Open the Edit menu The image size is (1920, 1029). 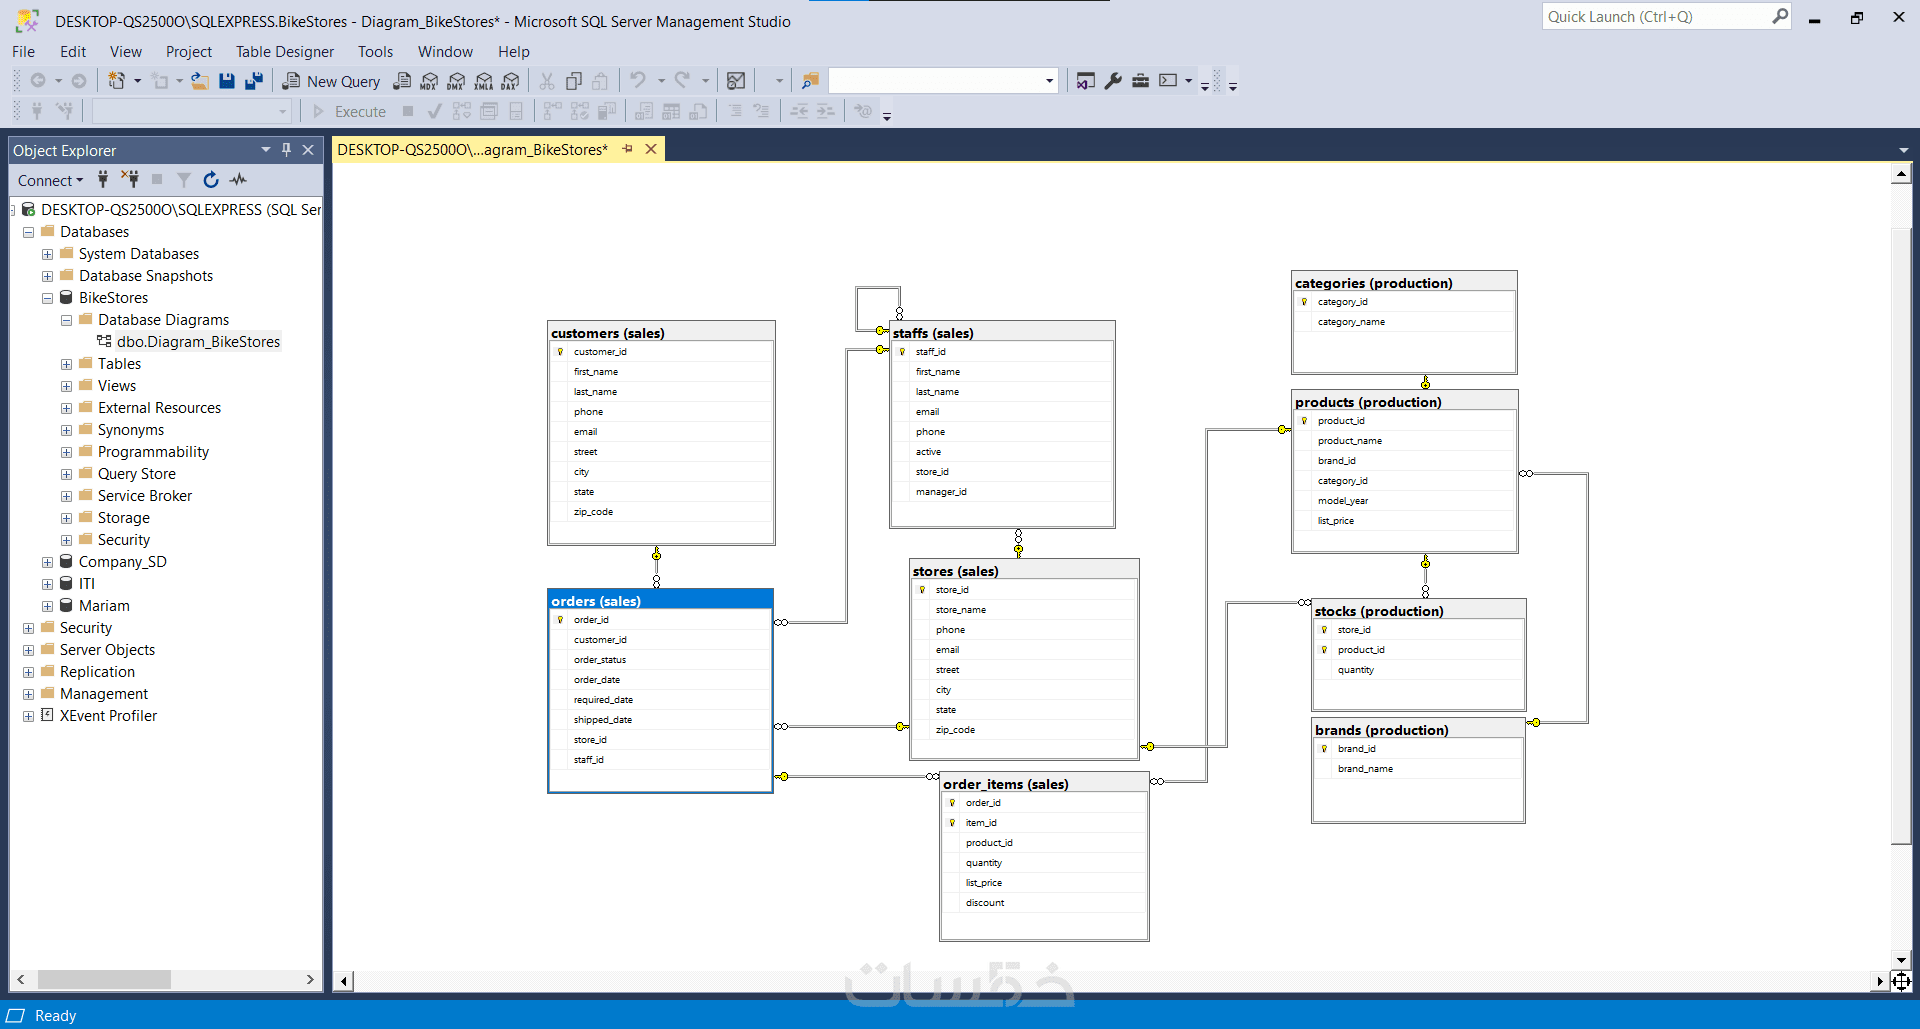point(73,52)
